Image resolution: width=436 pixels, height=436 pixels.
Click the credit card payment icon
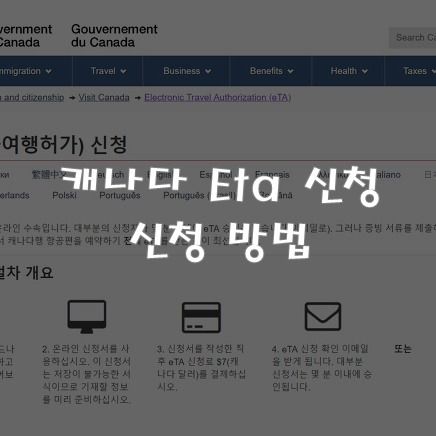(x=201, y=317)
